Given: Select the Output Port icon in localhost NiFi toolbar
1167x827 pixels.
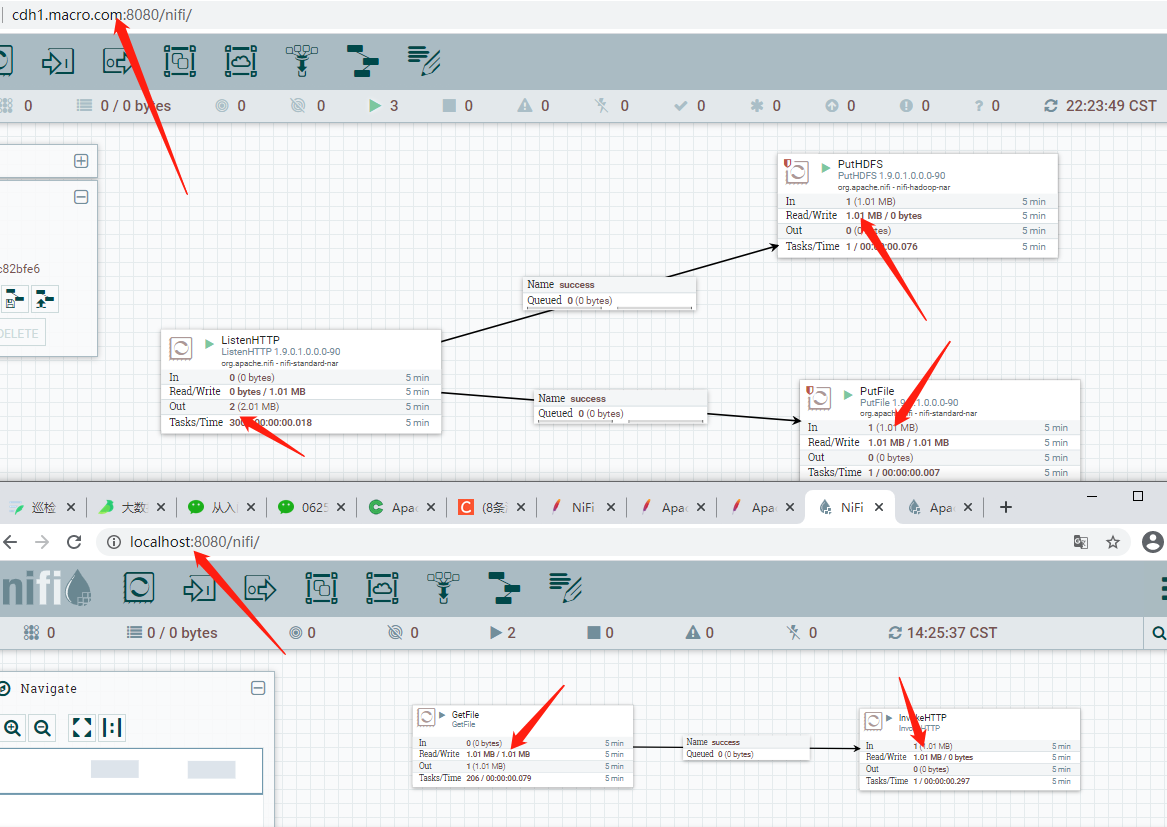Looking at the screenshot, I should 260,588.
